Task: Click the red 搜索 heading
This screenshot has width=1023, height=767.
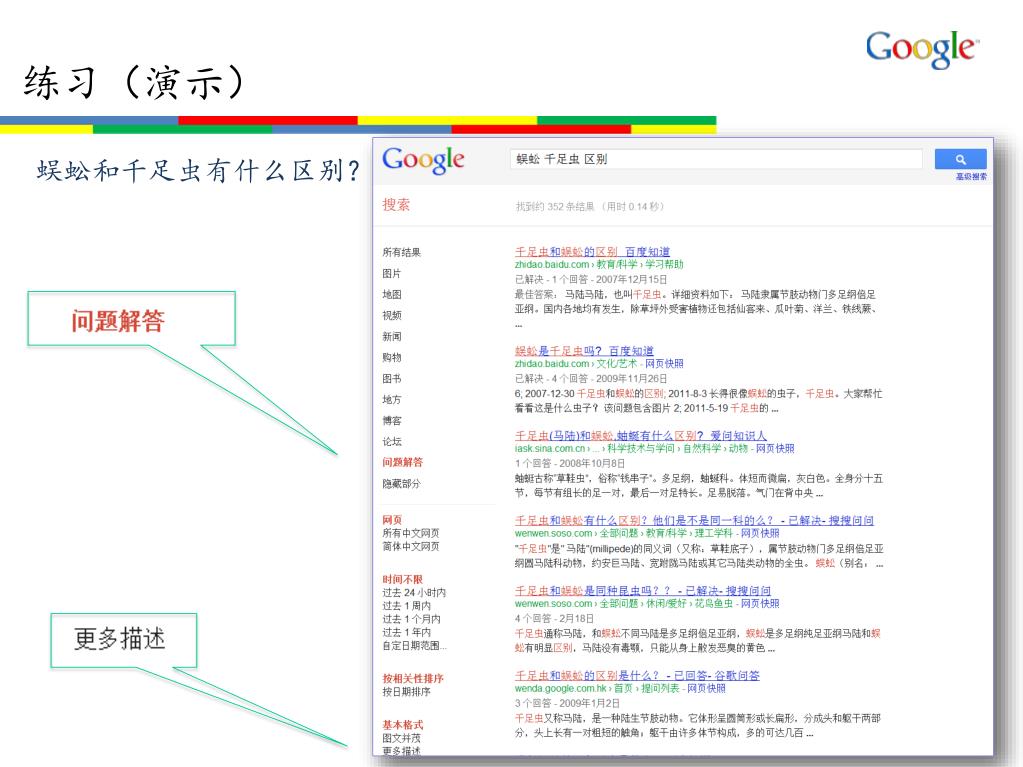Action: pos(396,205)
